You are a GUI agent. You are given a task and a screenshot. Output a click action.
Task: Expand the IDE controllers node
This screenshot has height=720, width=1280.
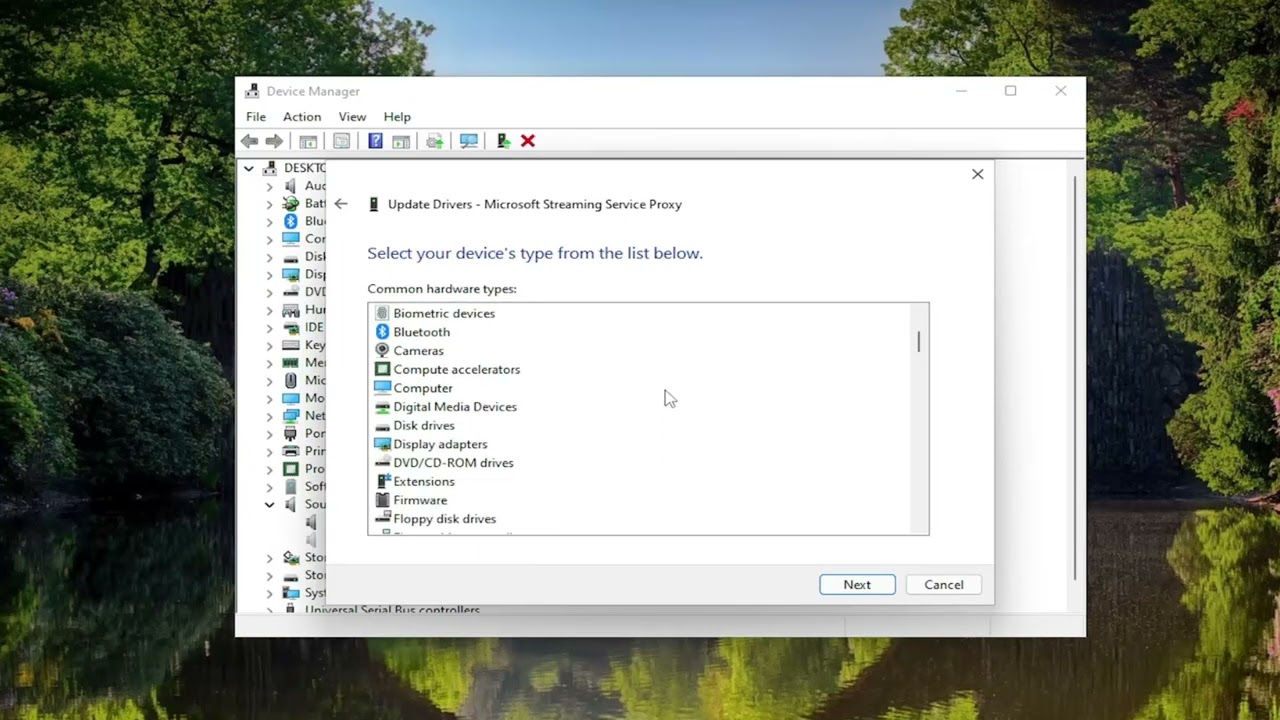(x=269, y=327)
